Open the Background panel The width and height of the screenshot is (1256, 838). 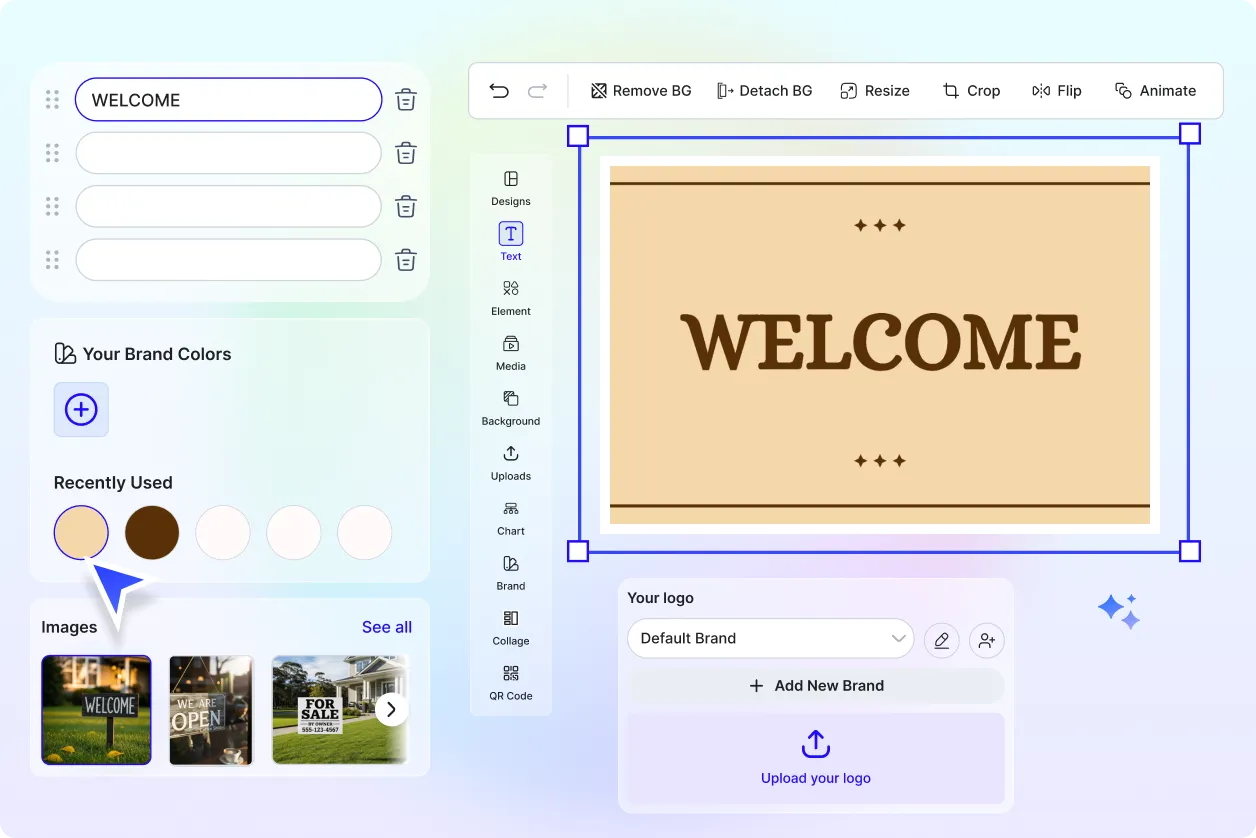click(510, 408)
